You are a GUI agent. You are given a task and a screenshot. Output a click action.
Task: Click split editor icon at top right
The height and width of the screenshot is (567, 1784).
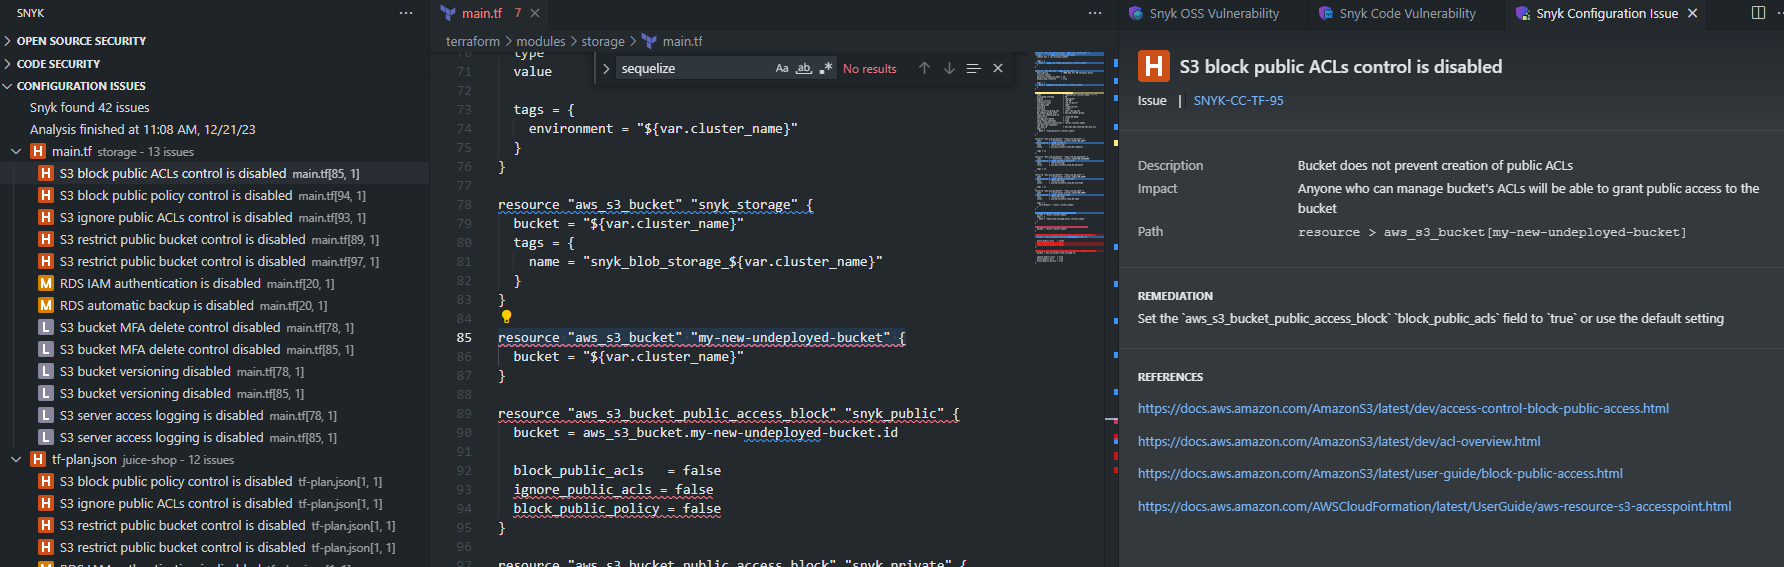pyautogui.click(x=1758, y=13)
